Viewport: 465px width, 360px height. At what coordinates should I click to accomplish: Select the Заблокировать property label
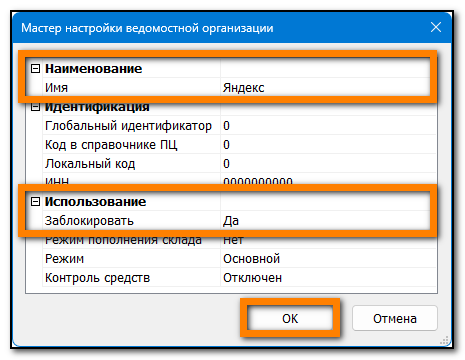(x=89, y=221)
